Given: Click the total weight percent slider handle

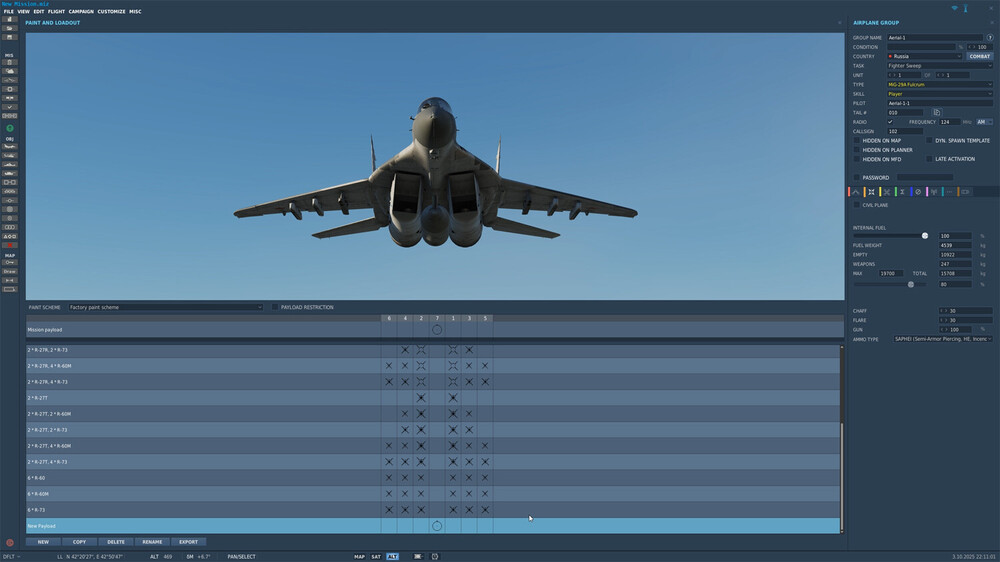Looking at the screenshot, I should (911, 285).
